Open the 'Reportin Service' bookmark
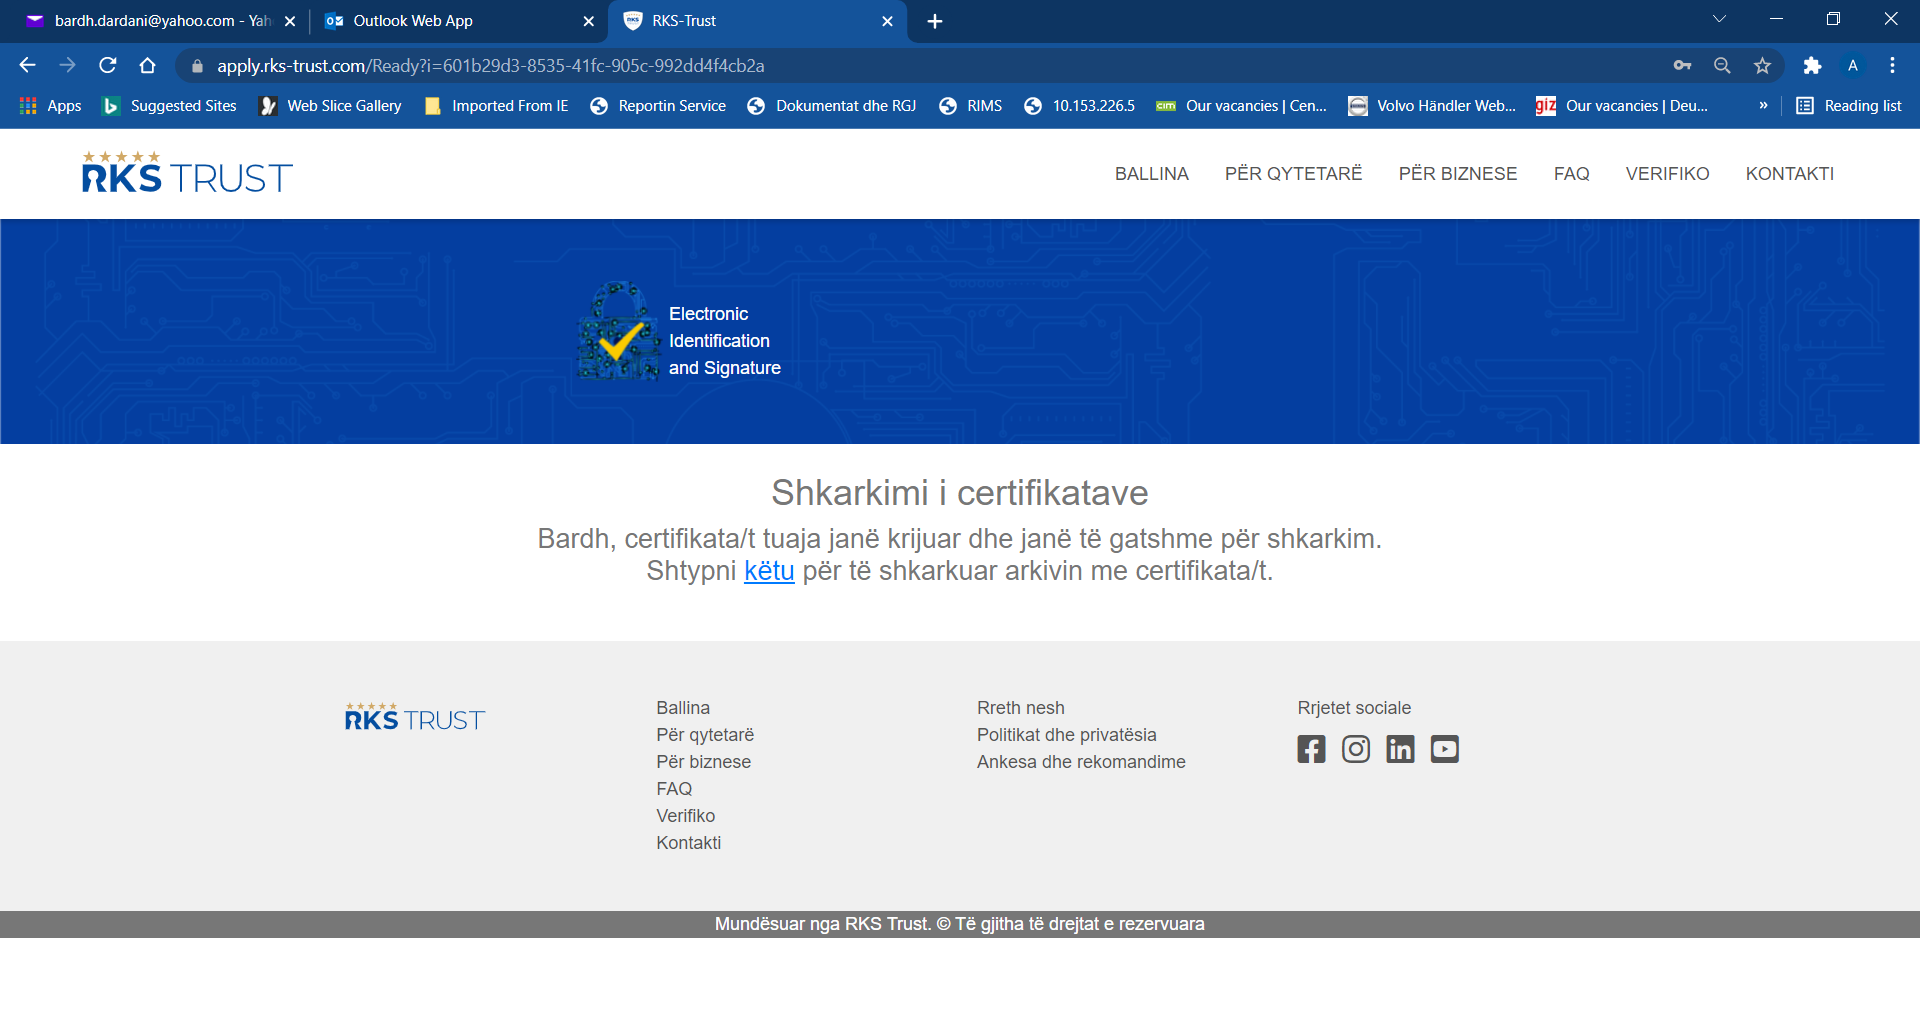 658,106
